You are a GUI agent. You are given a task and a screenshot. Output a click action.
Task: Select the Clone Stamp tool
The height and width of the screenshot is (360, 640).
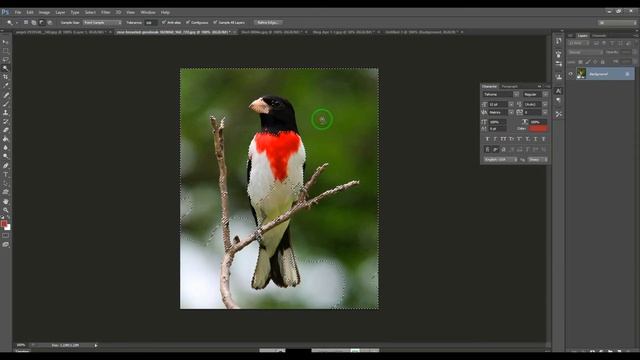5,113
